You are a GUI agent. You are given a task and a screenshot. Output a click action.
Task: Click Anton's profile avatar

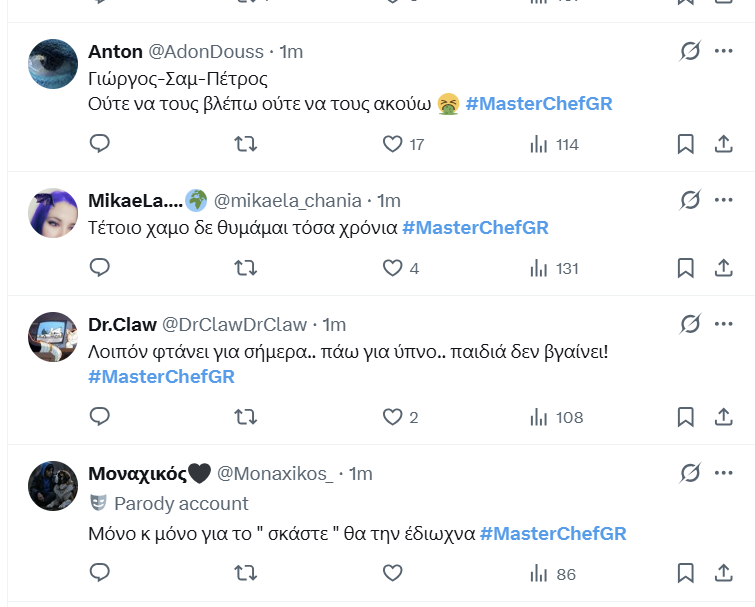pyautogui.click(x=53, y=65)
